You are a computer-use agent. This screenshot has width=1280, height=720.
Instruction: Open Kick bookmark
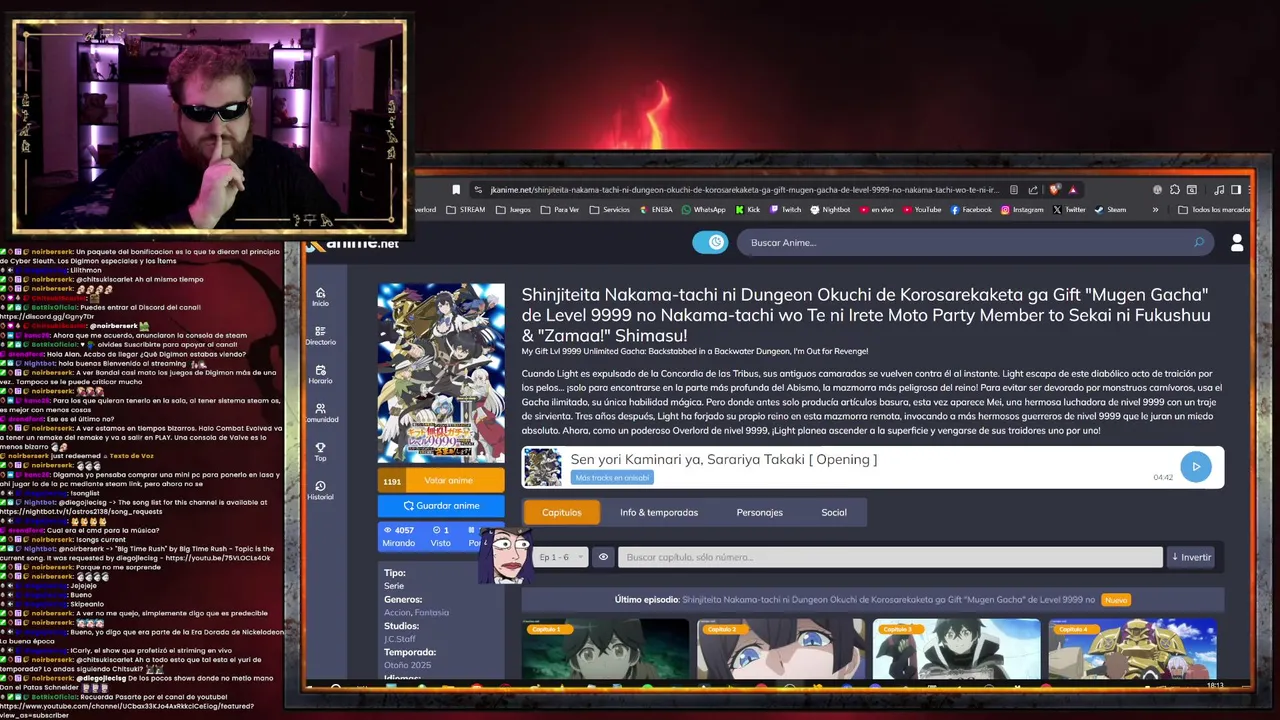pyautogui.click(x=748, y=210)
